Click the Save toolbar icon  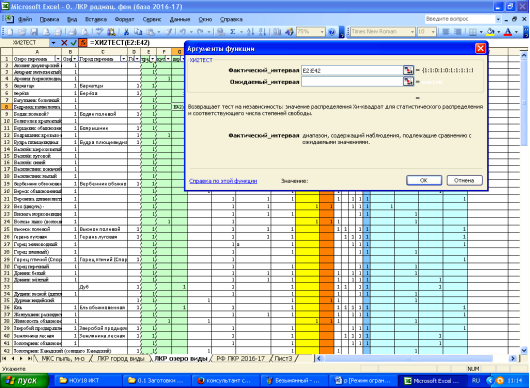(x=34, y=32)
